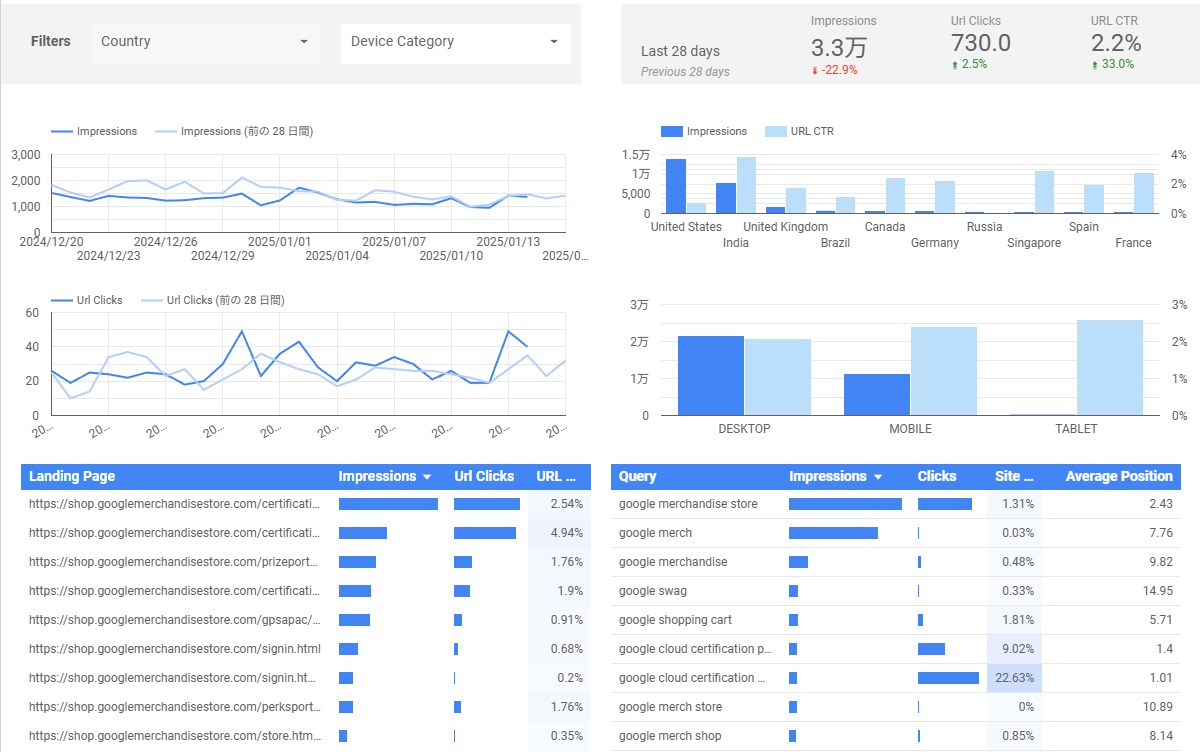Sort by the Landing Page column header
The image size is (1200, 752).
pyautogui.click(x=72, y=476)
